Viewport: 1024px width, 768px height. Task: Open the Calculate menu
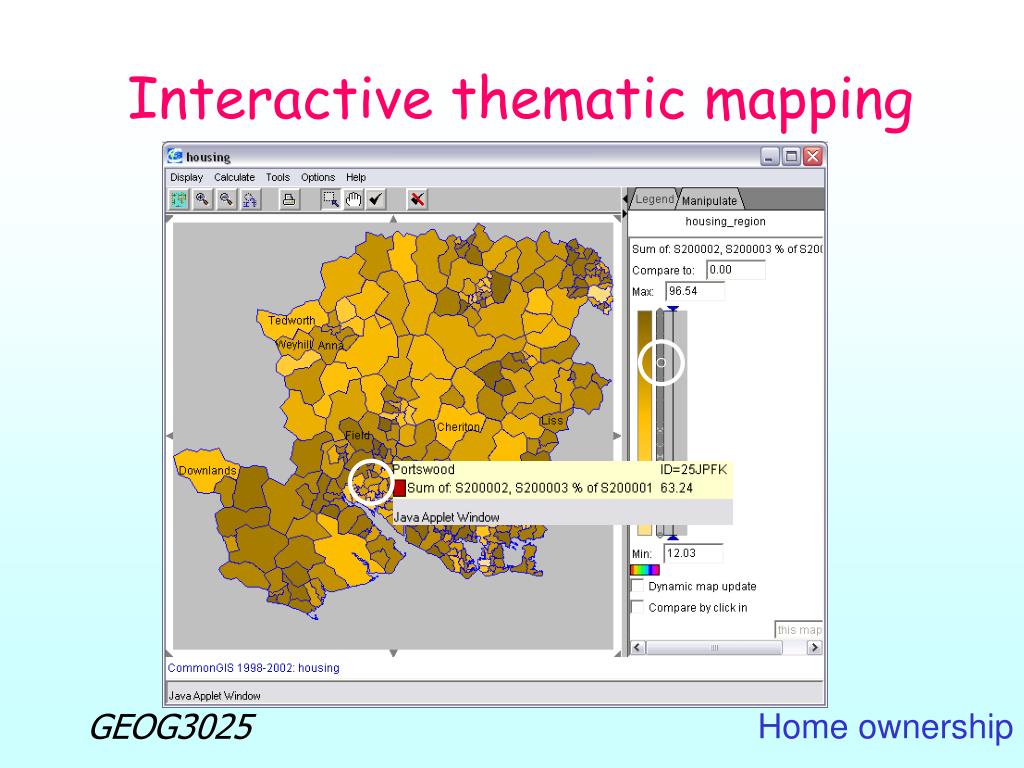click(234, 177)
